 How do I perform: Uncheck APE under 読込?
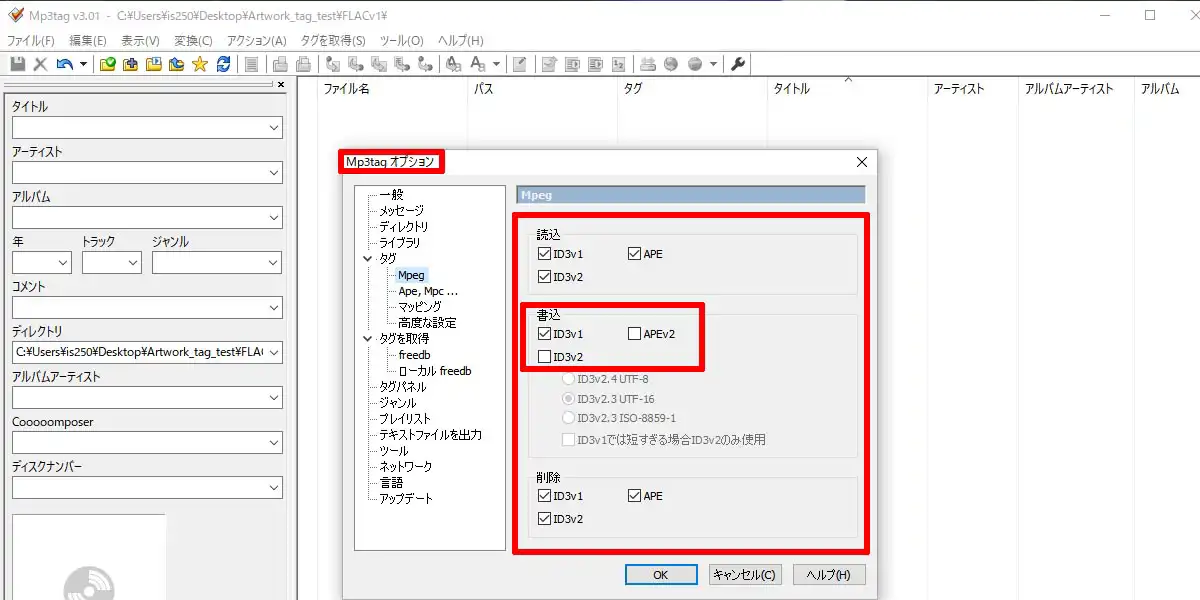[634, 254]
